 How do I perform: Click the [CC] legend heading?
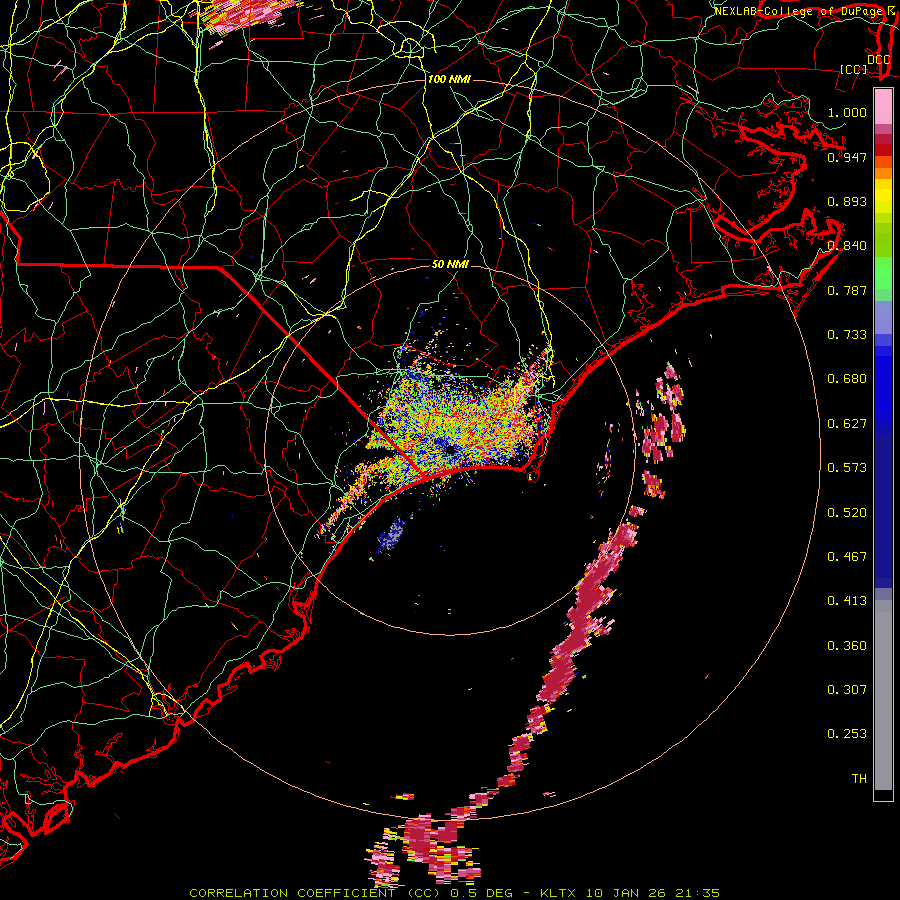(854, 69)
